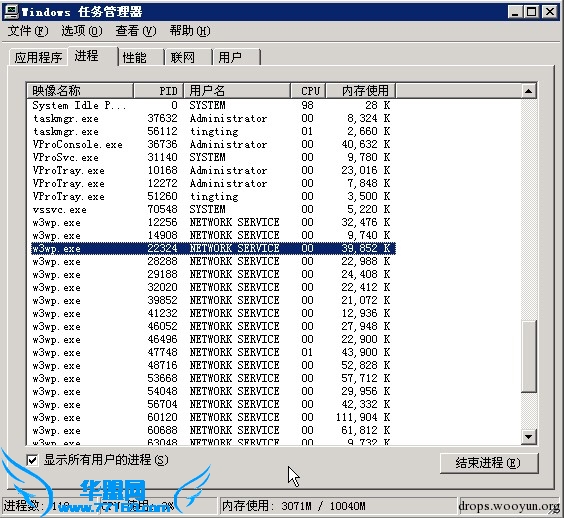Select w3wp.exe with PID 53668
Screen dimensions: 564x518
[x=213, y=378]
